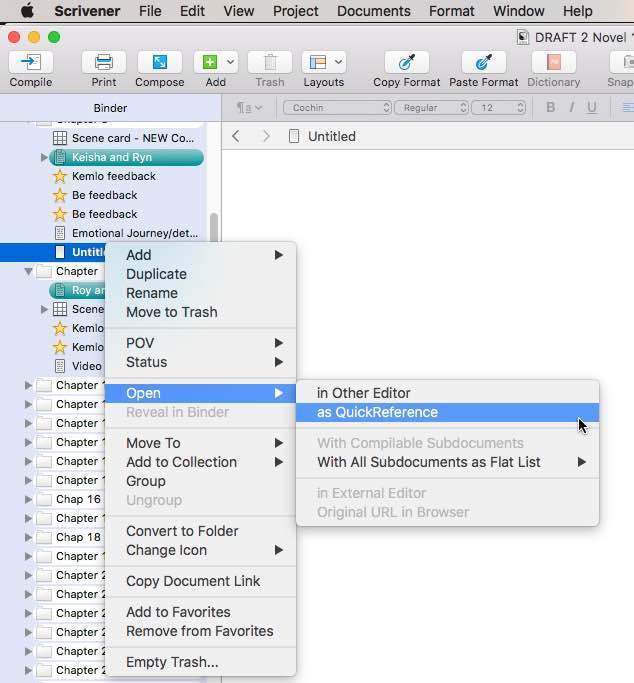This screenshot has width=634, height=683.
Task: Choose Move to Trash menu entry
Action: (201, 312)
